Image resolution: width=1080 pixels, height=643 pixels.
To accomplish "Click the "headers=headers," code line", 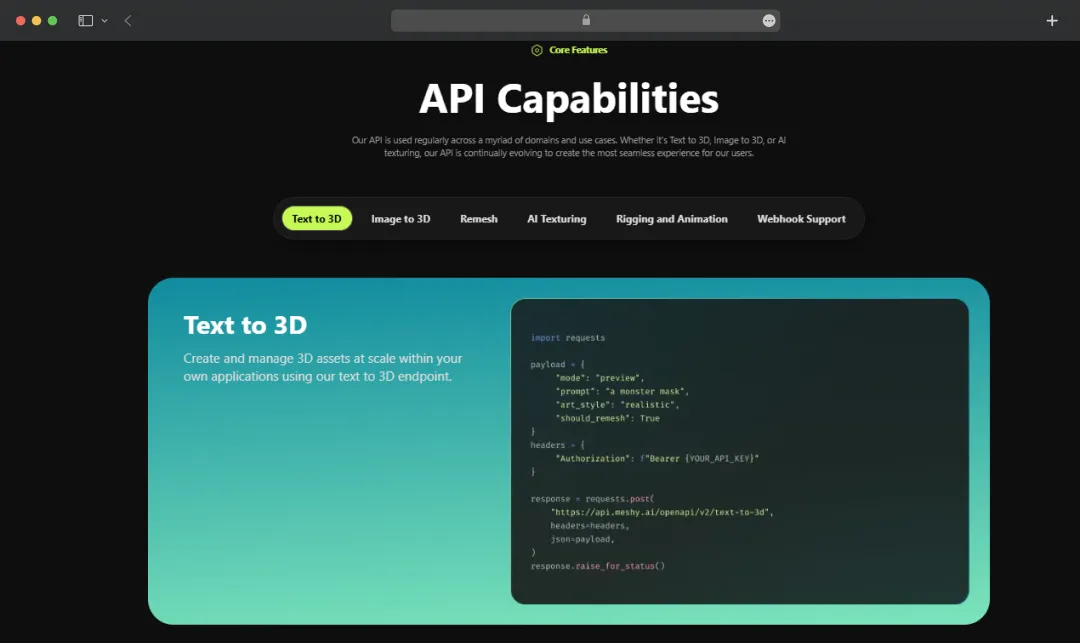I will tap(590, 525).
